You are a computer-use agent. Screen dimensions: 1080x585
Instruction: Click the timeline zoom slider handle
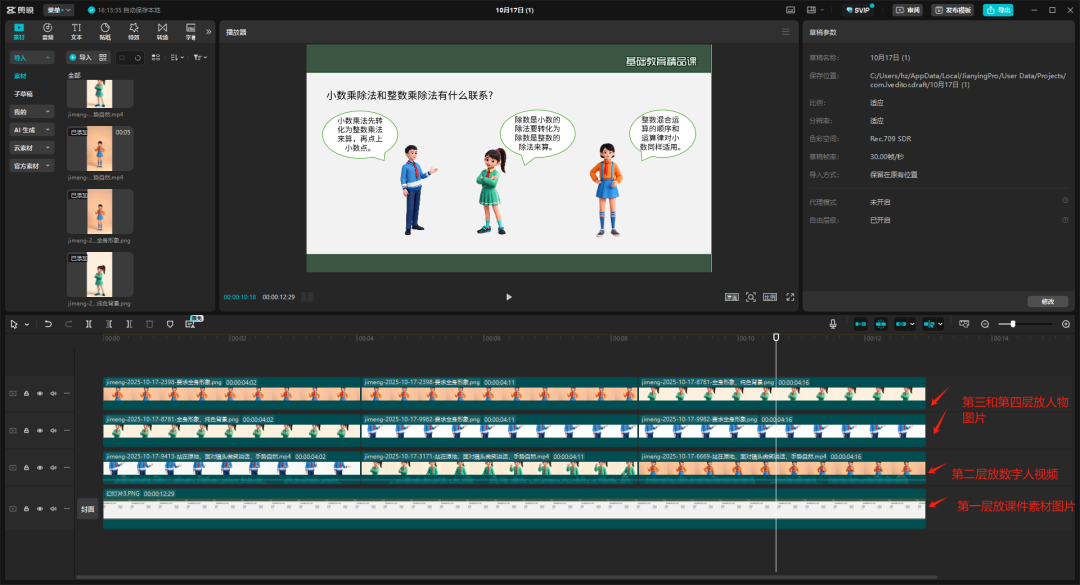pos(1013,324)
